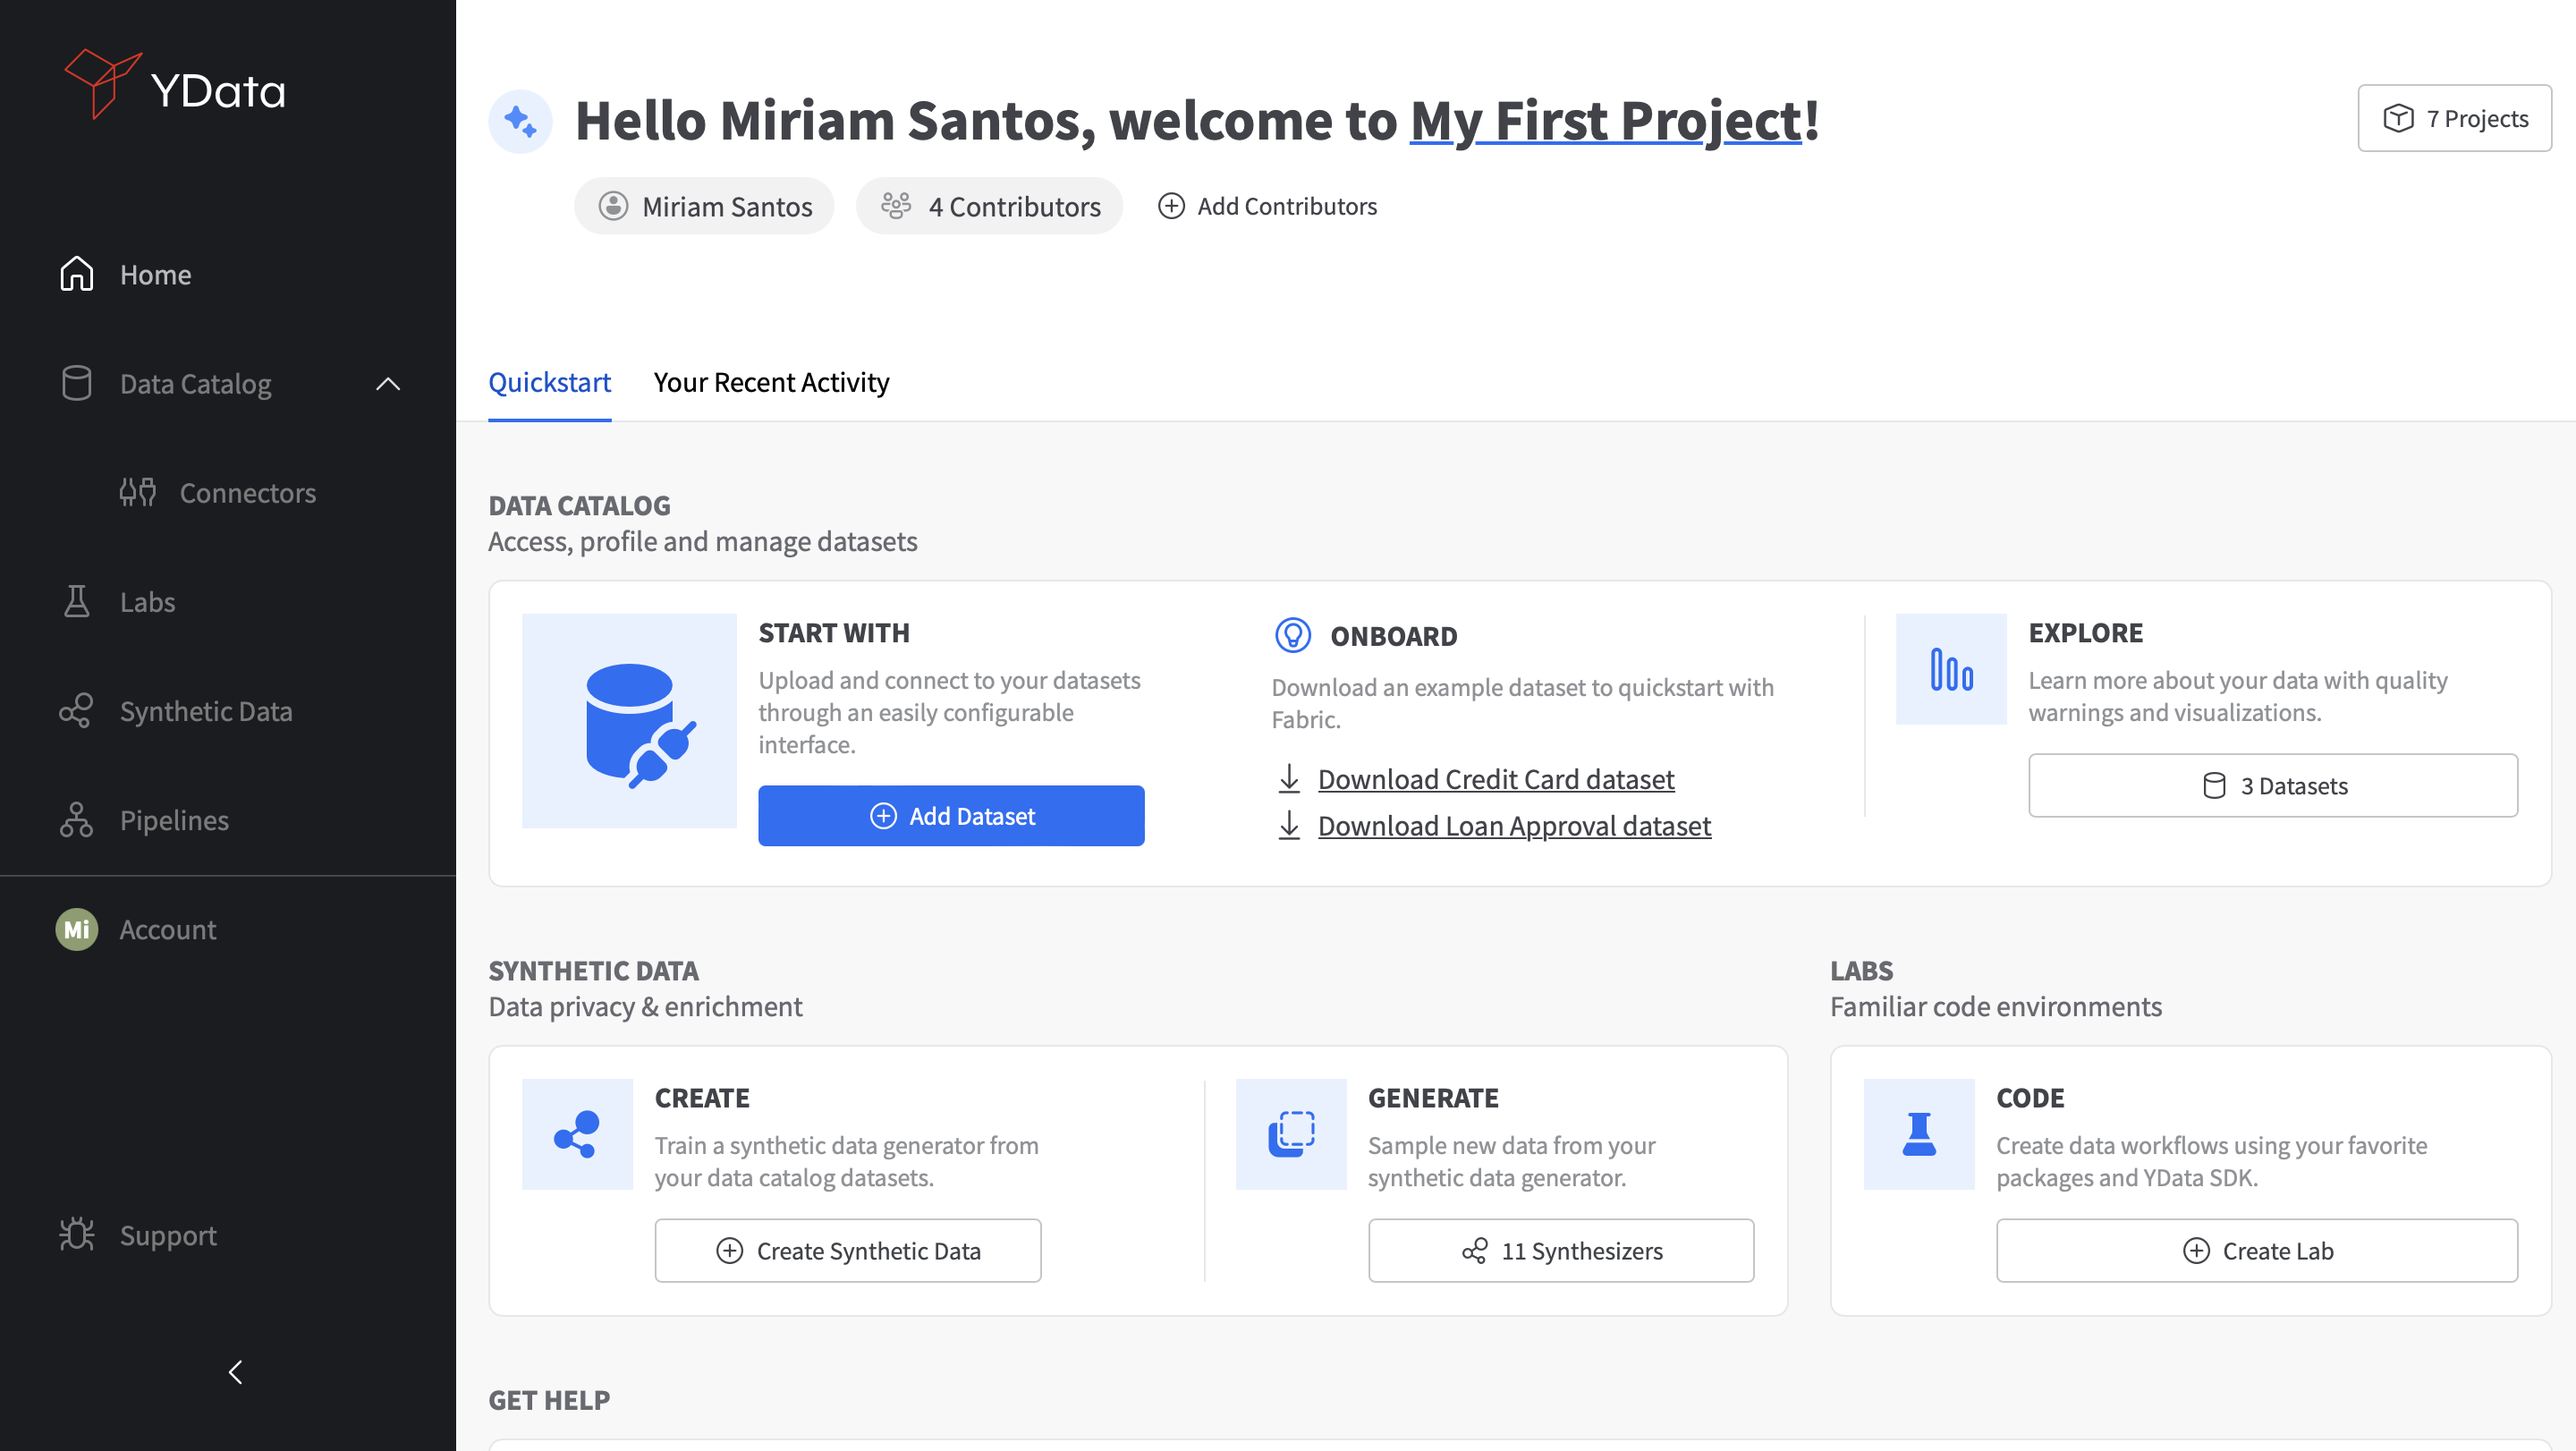Click the download arrow beside Loan Approval dataset
Screen dimensions: 2576x1451
1289,825
